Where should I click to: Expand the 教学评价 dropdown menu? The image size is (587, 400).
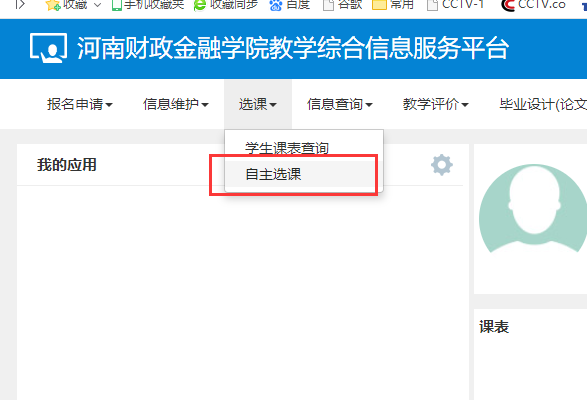(x=435, y=104)
